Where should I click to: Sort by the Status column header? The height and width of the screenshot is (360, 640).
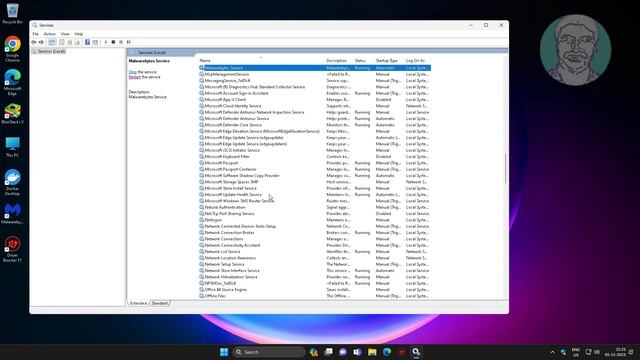[x=360, y=60]
